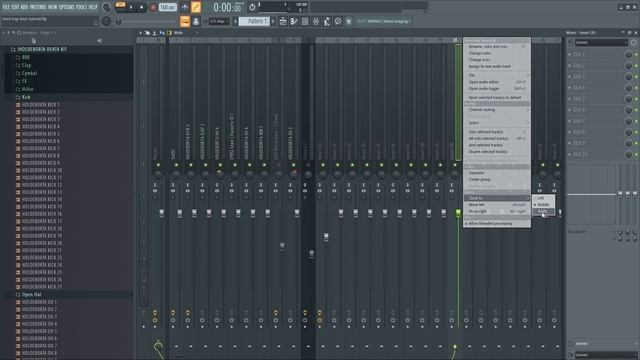Open the PATTERNS menu
This screenshot has height=360, width=640.
38,7
